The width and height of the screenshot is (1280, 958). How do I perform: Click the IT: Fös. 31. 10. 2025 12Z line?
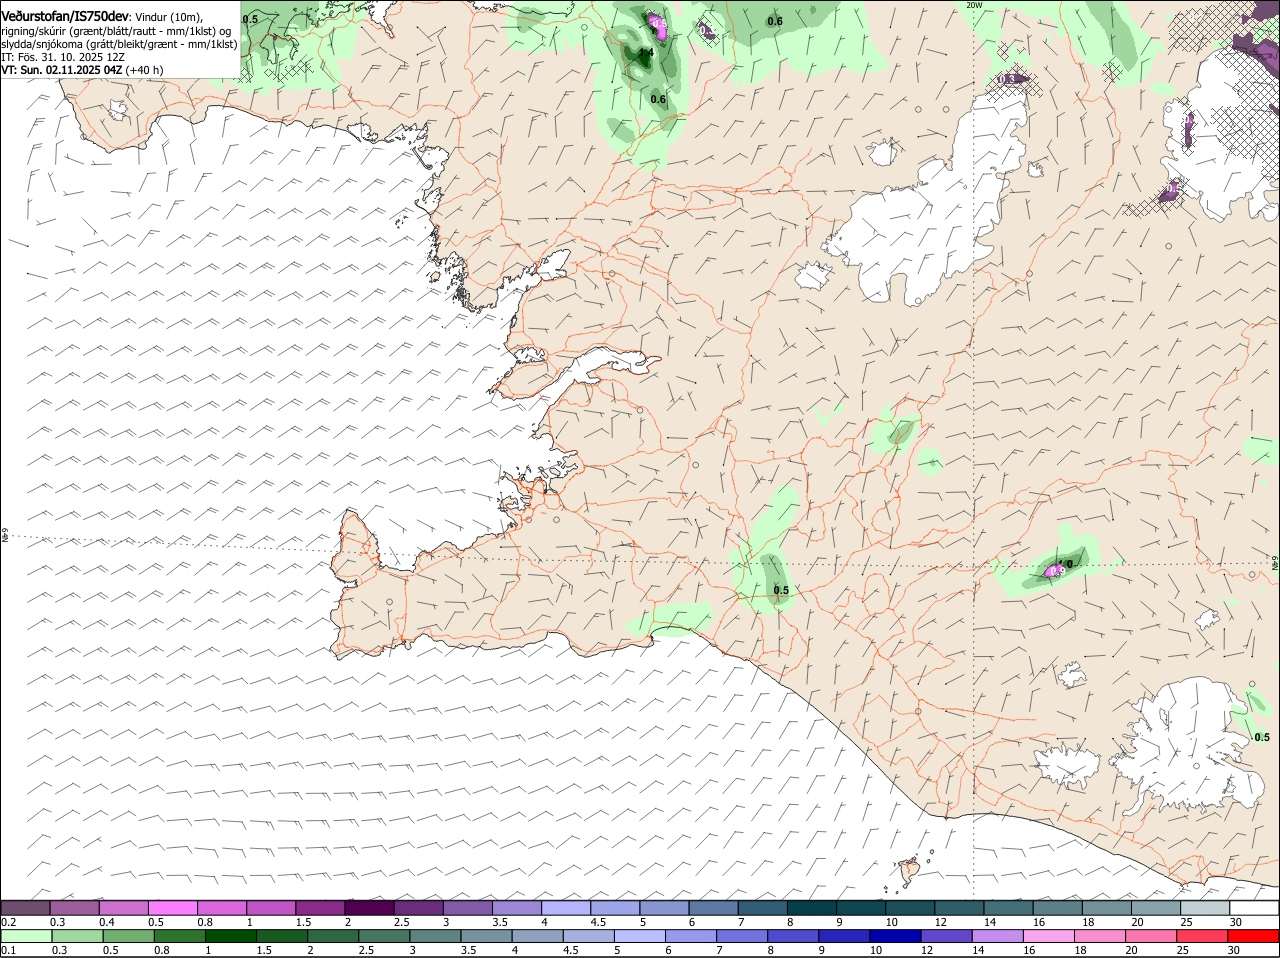pyautogui.click(x=62, y=57)
